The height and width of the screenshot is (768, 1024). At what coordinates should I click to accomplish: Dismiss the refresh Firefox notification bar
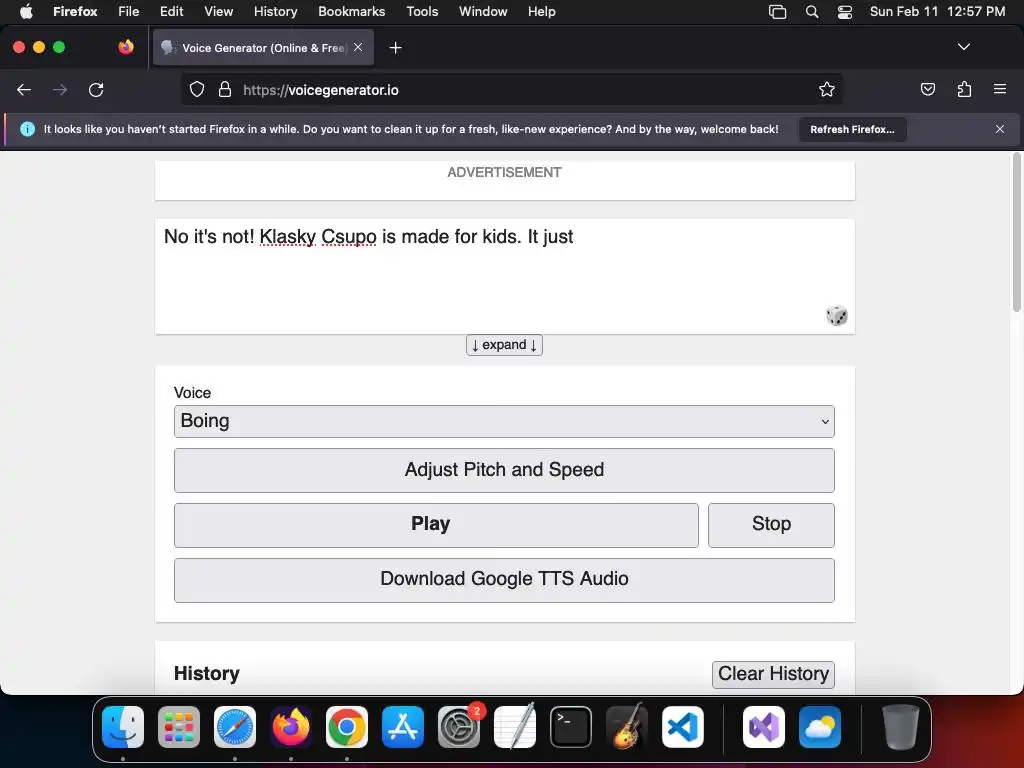point(1000,129)
